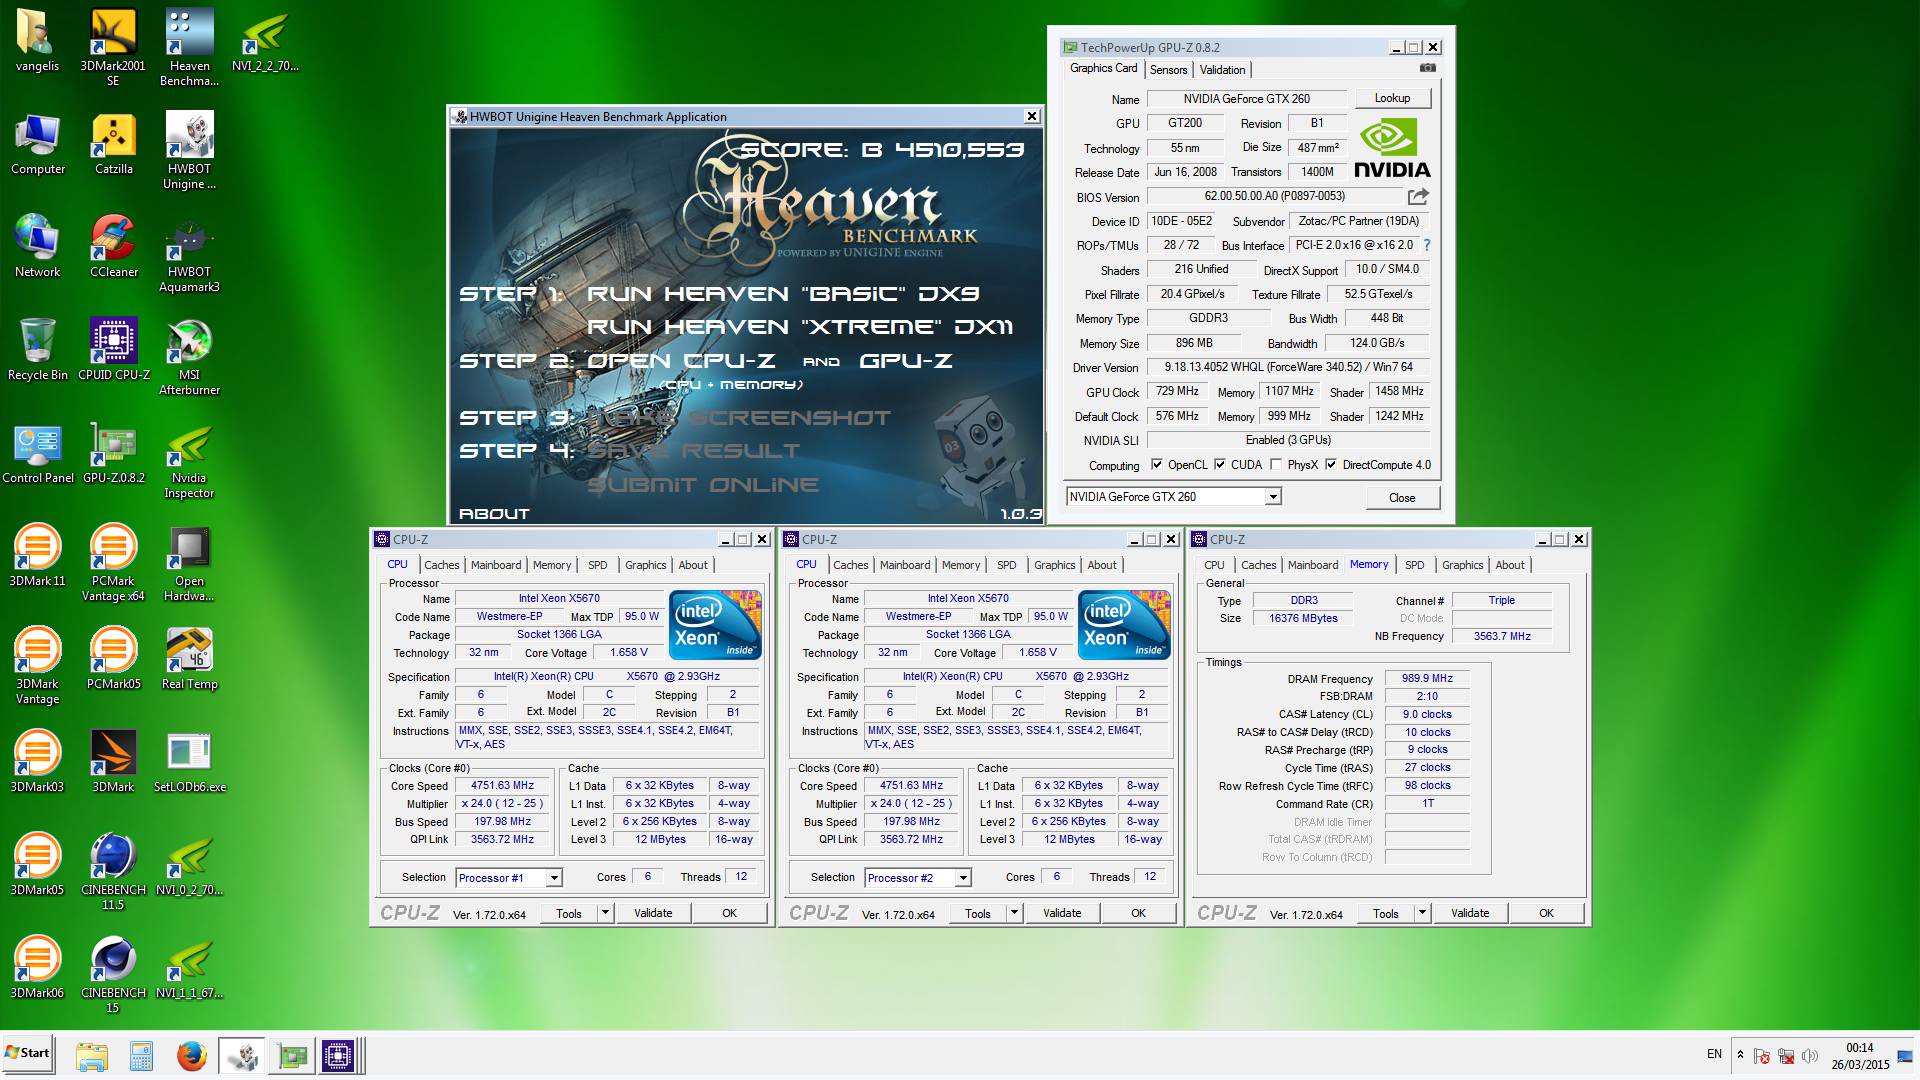Open Calculator from taskbar

pyautogui.click(x=141, y=1056)
